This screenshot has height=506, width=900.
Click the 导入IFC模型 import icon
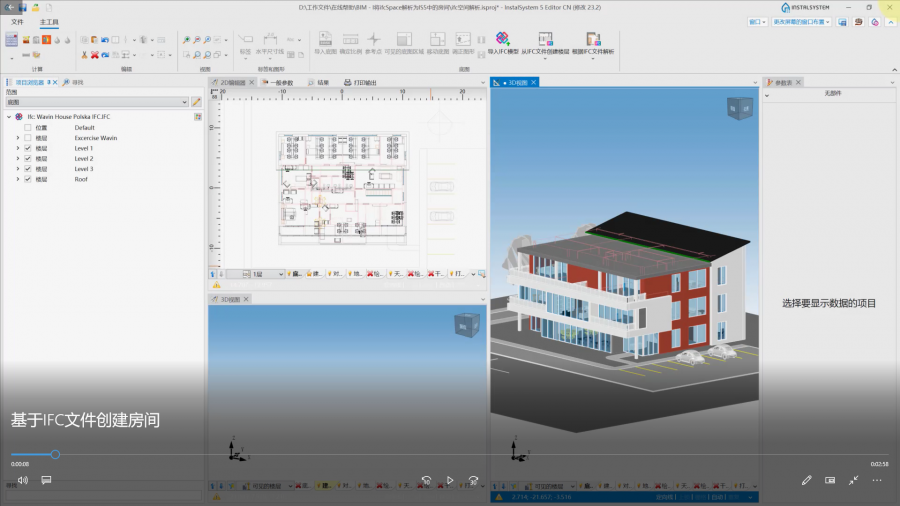(x=502, y=40)
